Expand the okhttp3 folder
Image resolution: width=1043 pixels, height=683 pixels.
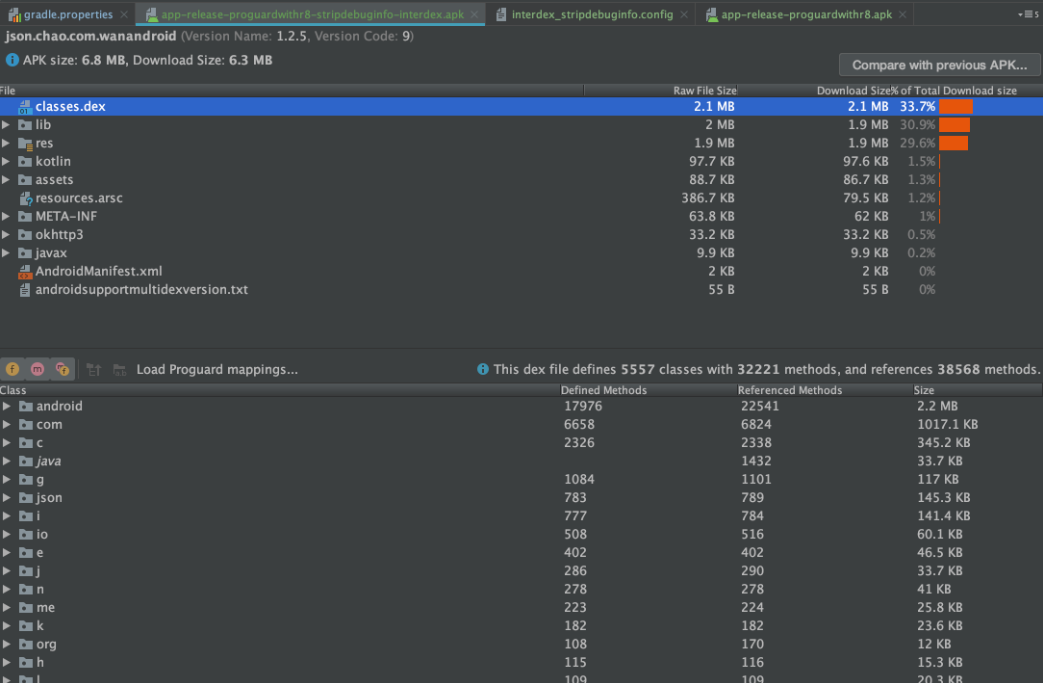point(6,234)
